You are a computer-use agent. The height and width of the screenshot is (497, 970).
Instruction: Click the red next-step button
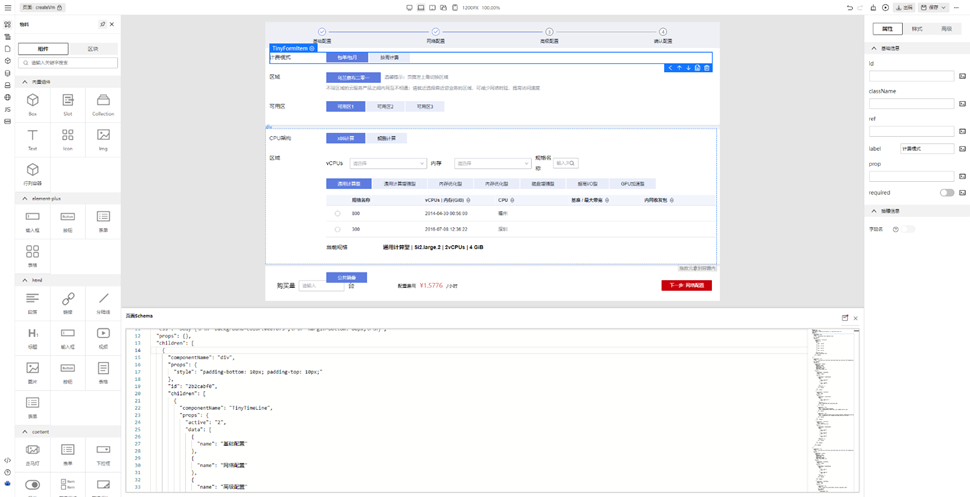687,285
